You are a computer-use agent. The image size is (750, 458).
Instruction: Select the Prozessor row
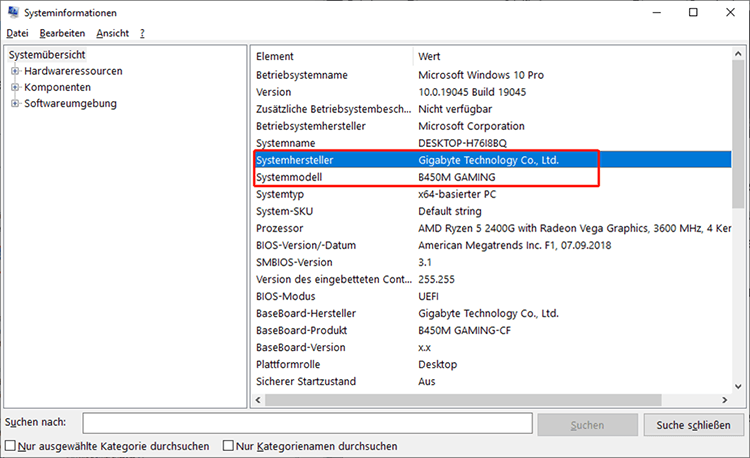492,228
